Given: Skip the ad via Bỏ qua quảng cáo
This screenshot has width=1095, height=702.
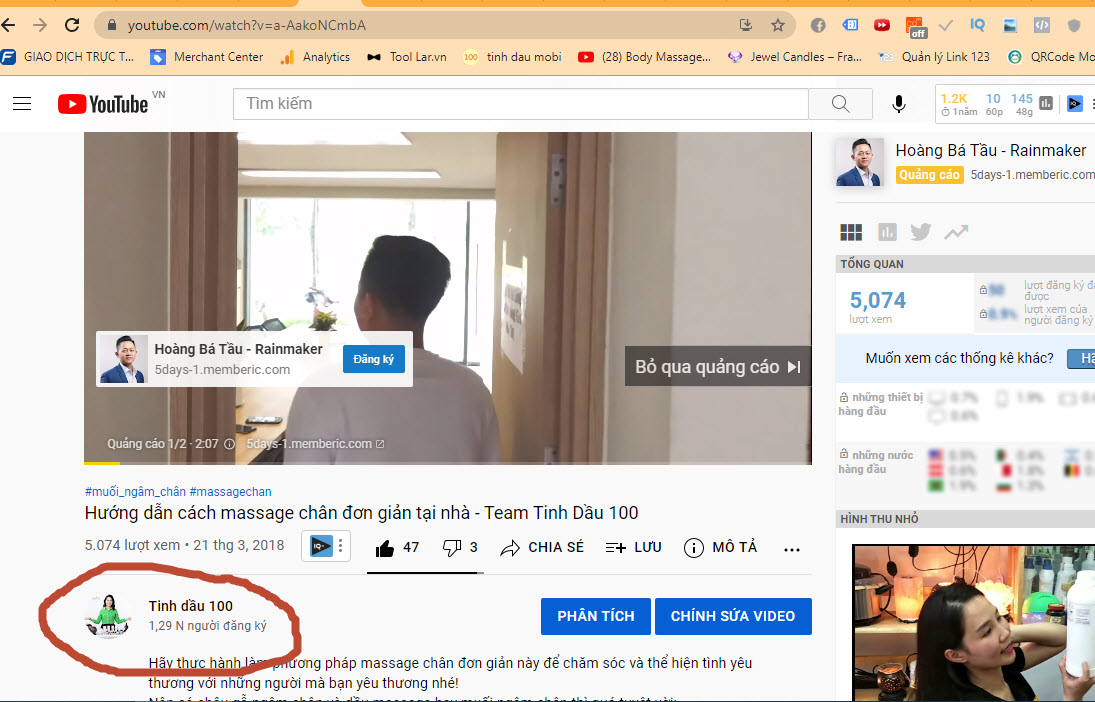Looking at the screenshot, I should click(717, 367).
